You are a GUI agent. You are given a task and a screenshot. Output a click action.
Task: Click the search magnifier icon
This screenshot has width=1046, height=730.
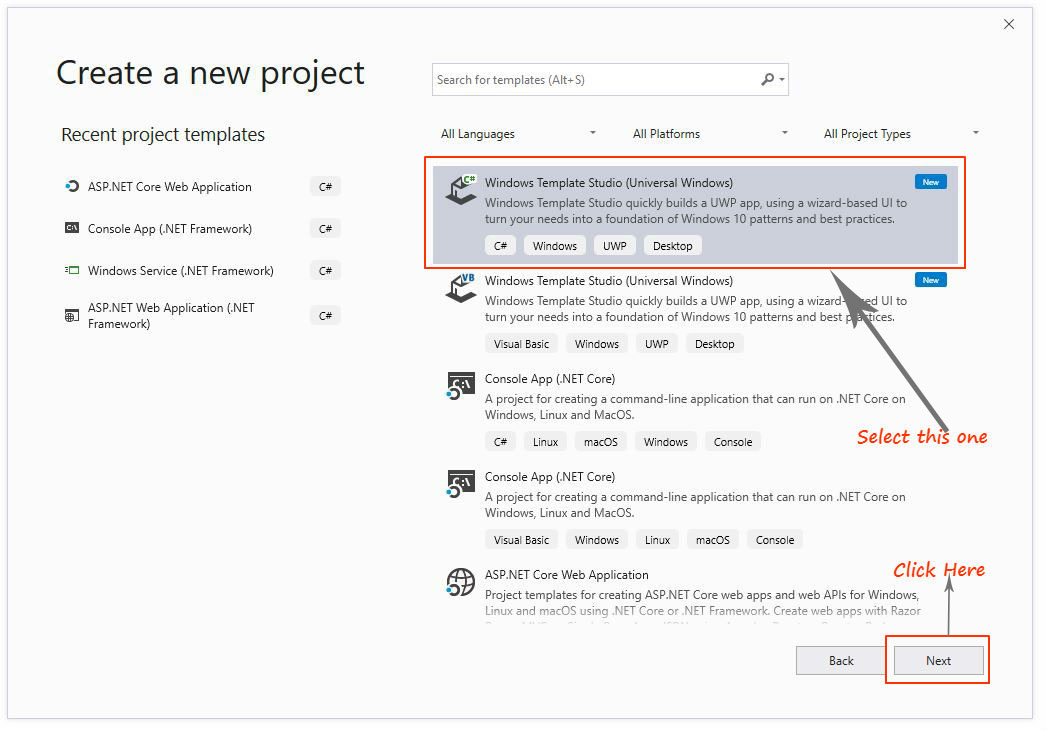coord(767,79)
